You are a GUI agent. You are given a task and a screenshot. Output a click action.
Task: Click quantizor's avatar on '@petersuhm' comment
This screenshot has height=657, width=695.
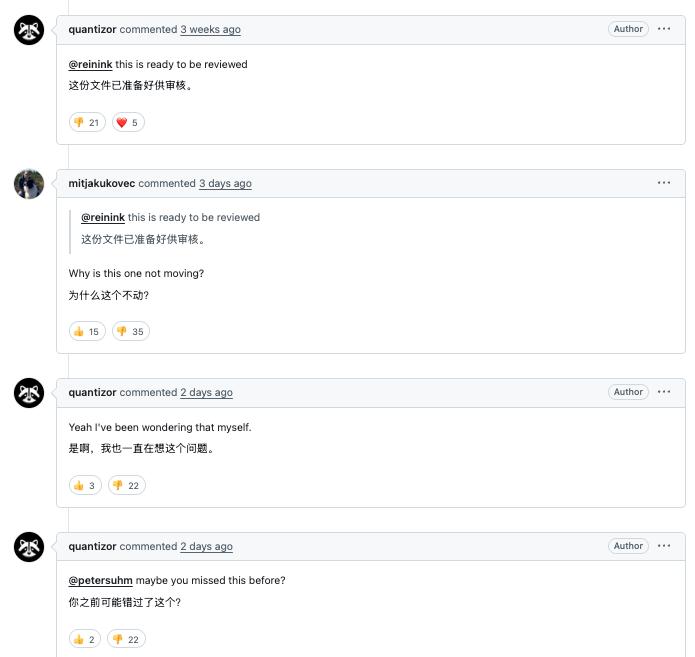coord(29,547)
